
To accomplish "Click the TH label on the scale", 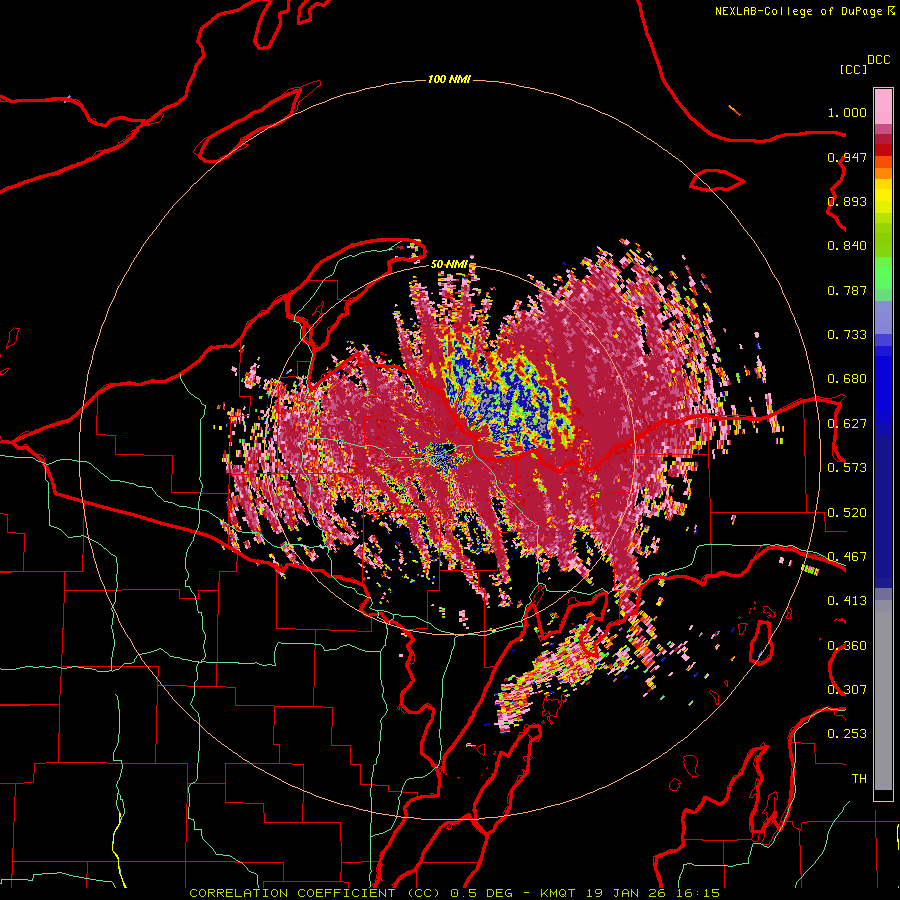I will [x=859, y=779].
